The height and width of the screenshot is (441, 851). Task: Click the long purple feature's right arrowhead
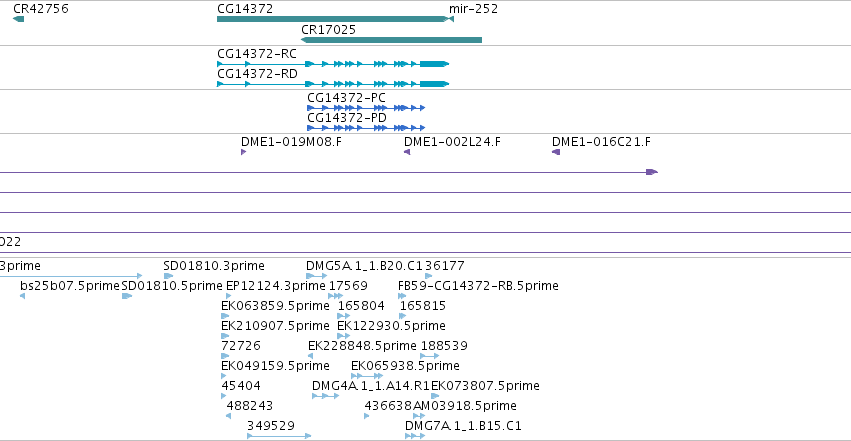pyautogui.click(x=652, y=172)
